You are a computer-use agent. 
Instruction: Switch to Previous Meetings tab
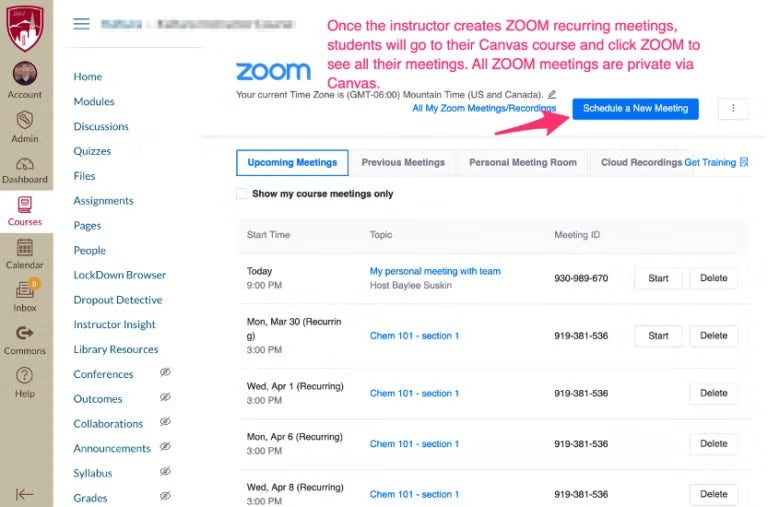tap(403, 163)
